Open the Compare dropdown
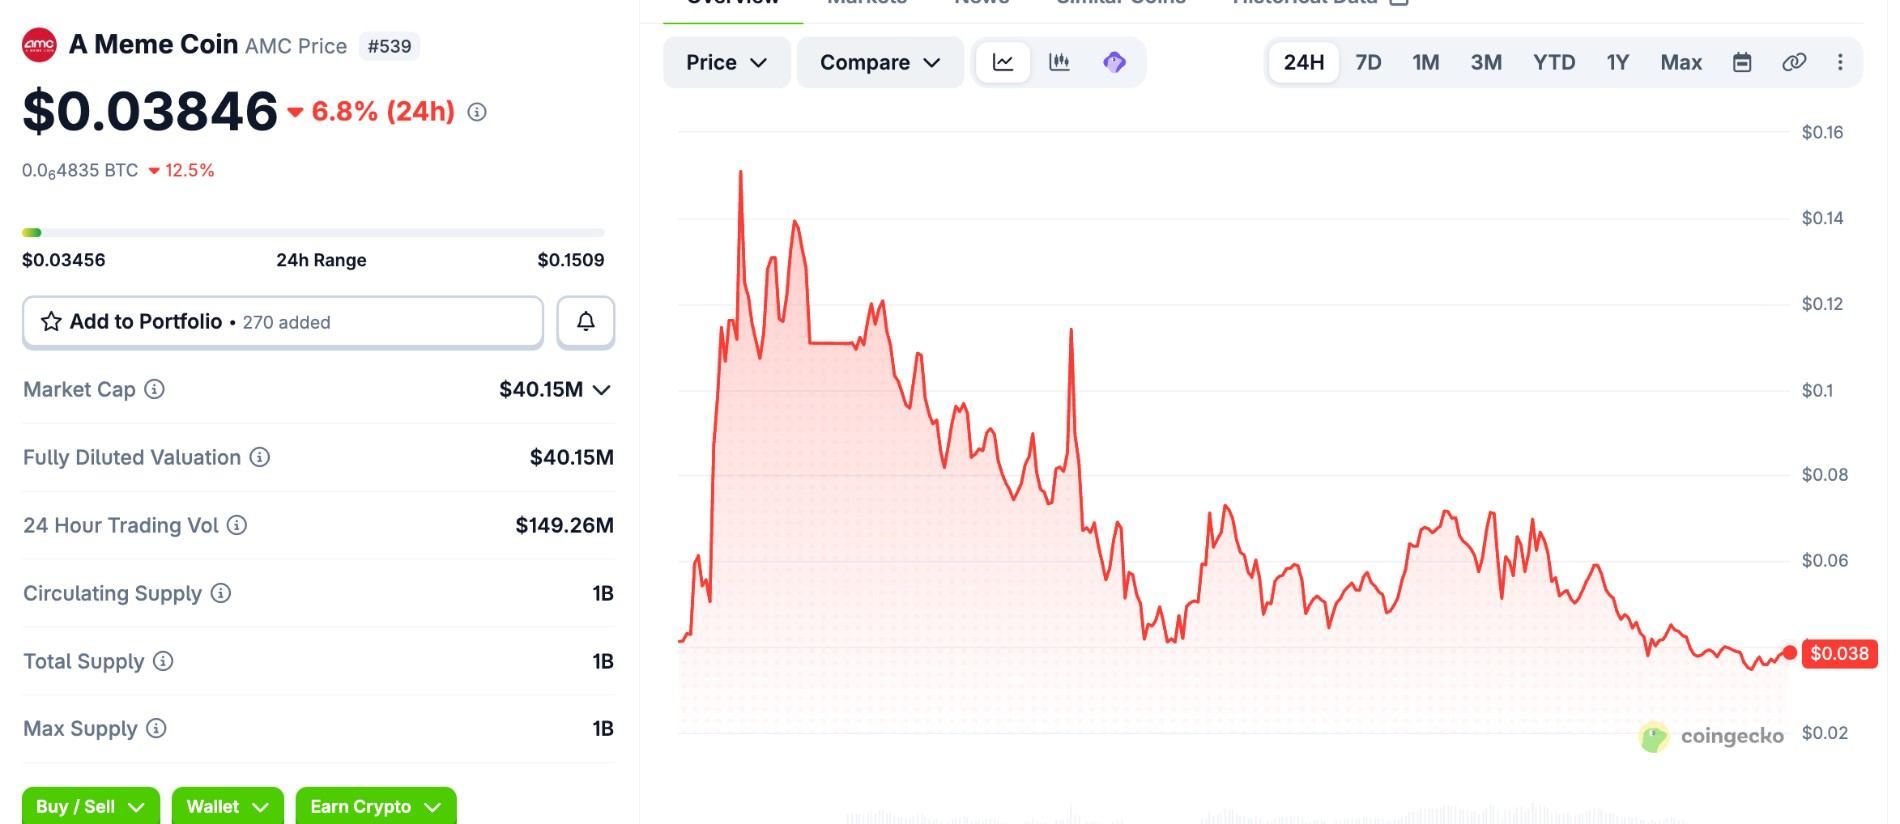The image size is (1900, 824). (x=880, y=63)
